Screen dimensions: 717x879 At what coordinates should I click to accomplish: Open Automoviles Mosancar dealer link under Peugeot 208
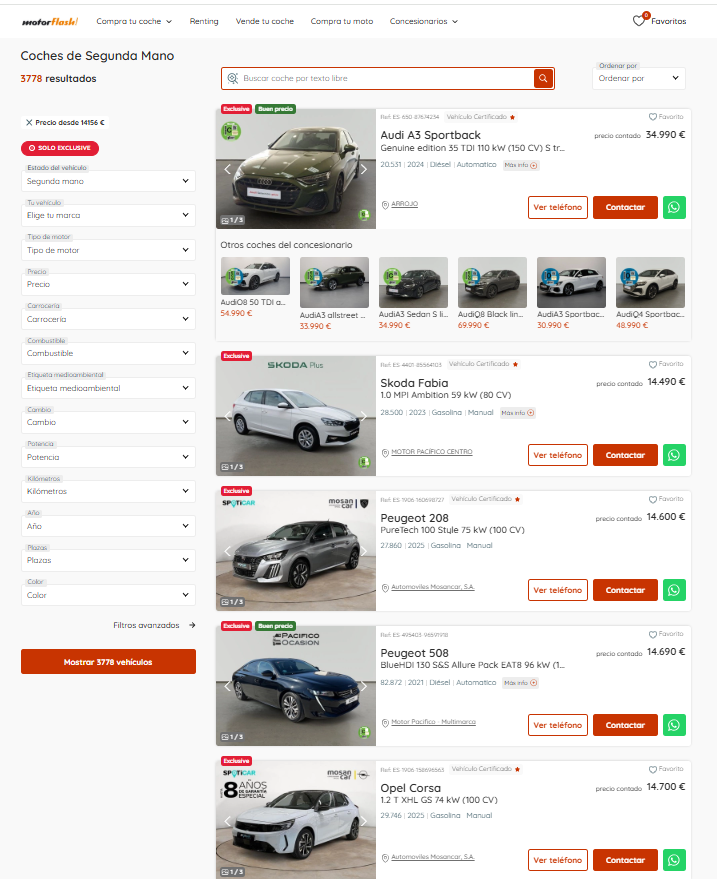[x=433, y=587]
